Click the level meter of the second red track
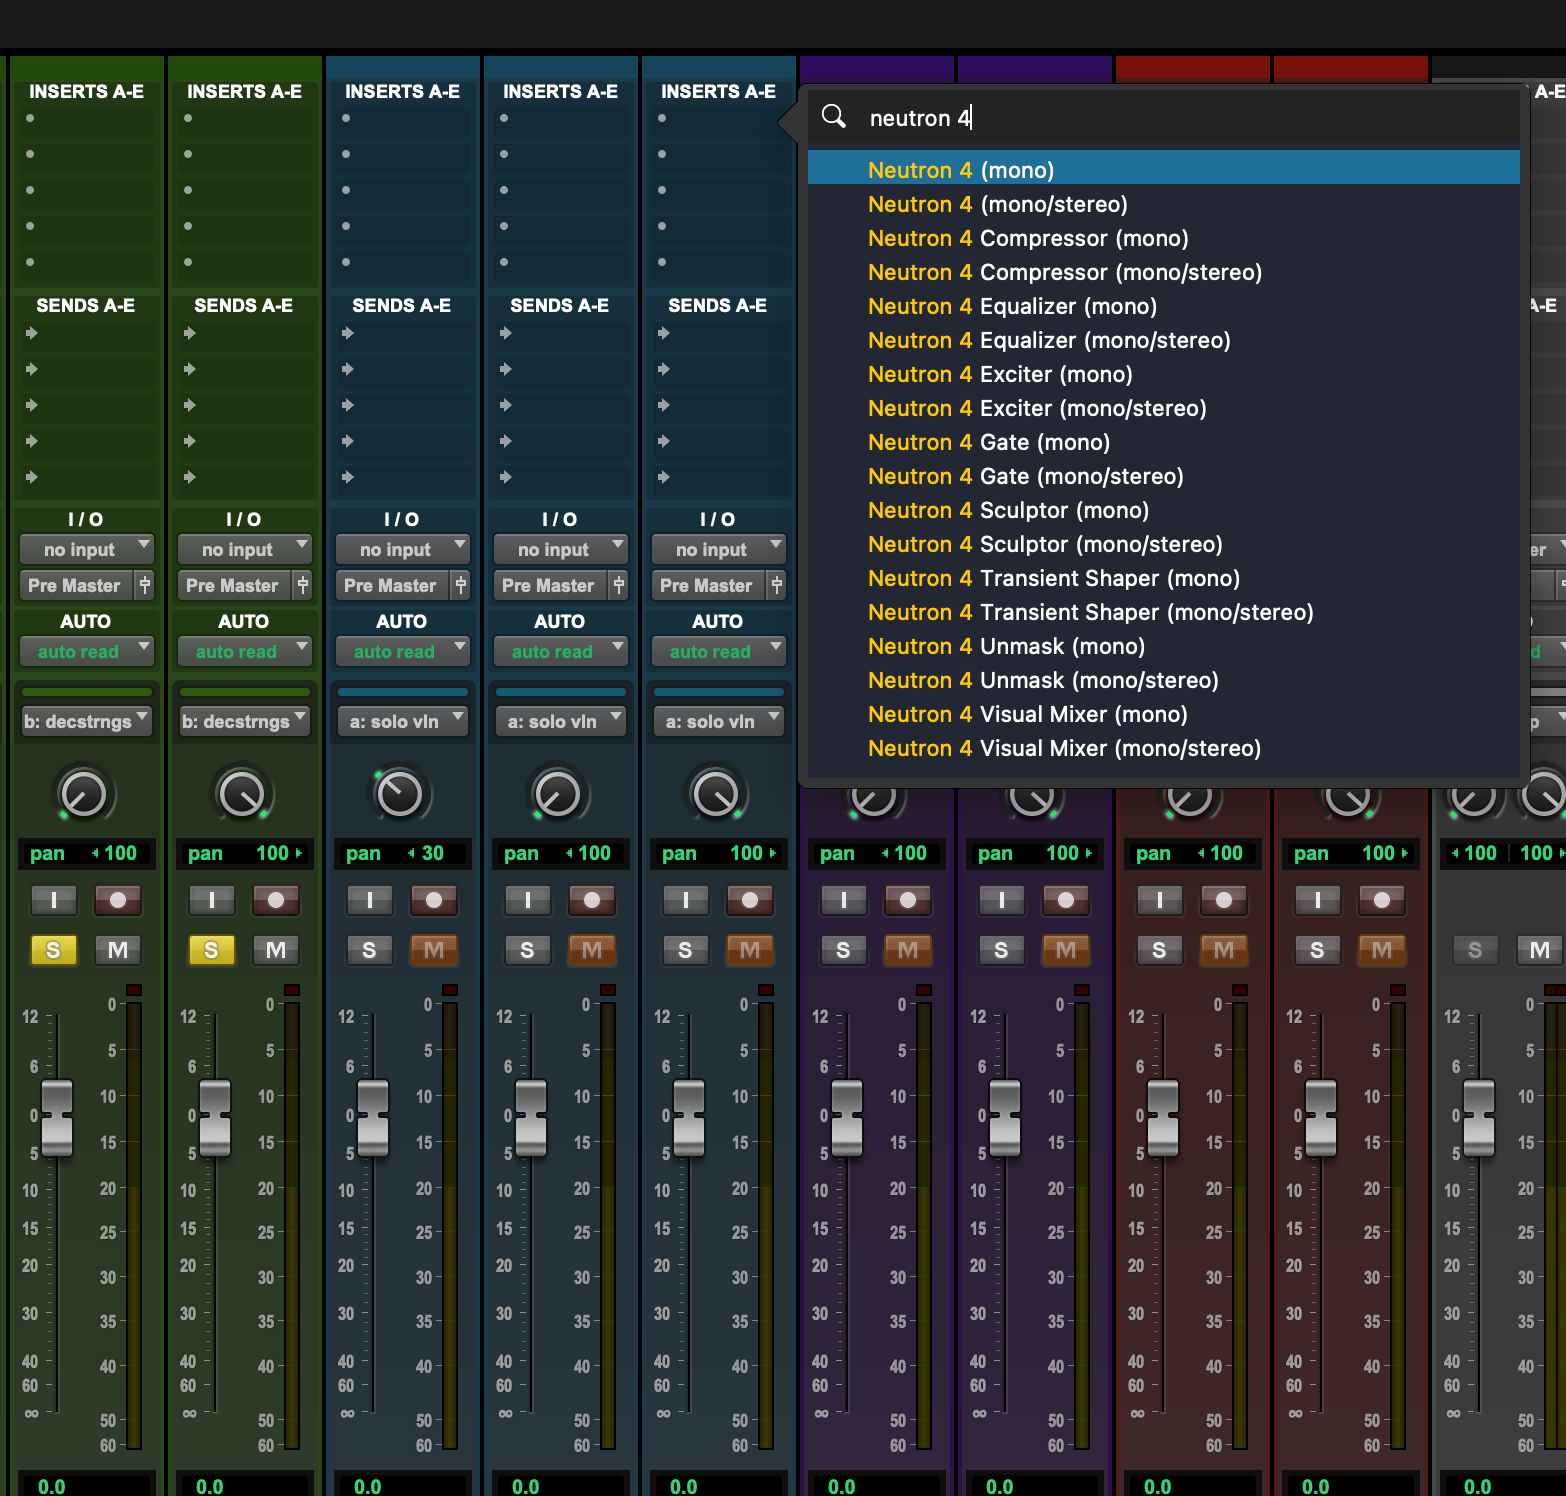The height and width of the screenshot is (1496, 1566). click(x=1398, y=1226)
